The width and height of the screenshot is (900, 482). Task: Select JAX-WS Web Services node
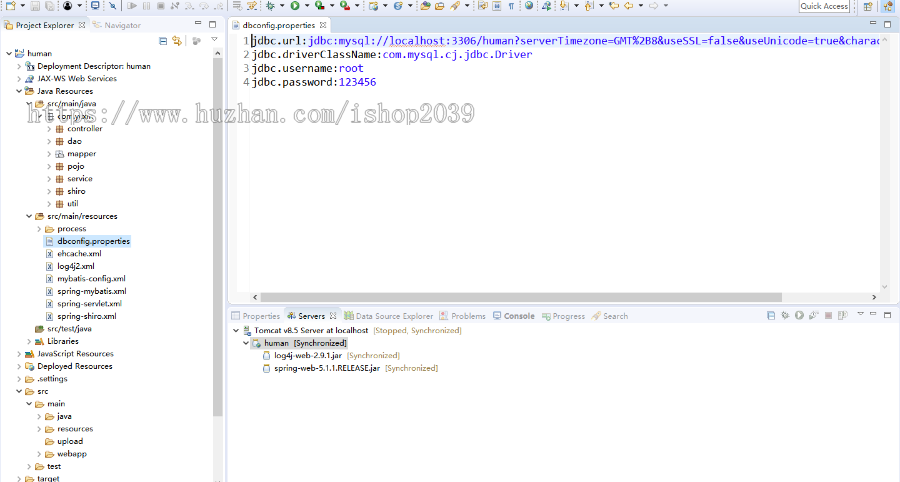tap(77, 79)
